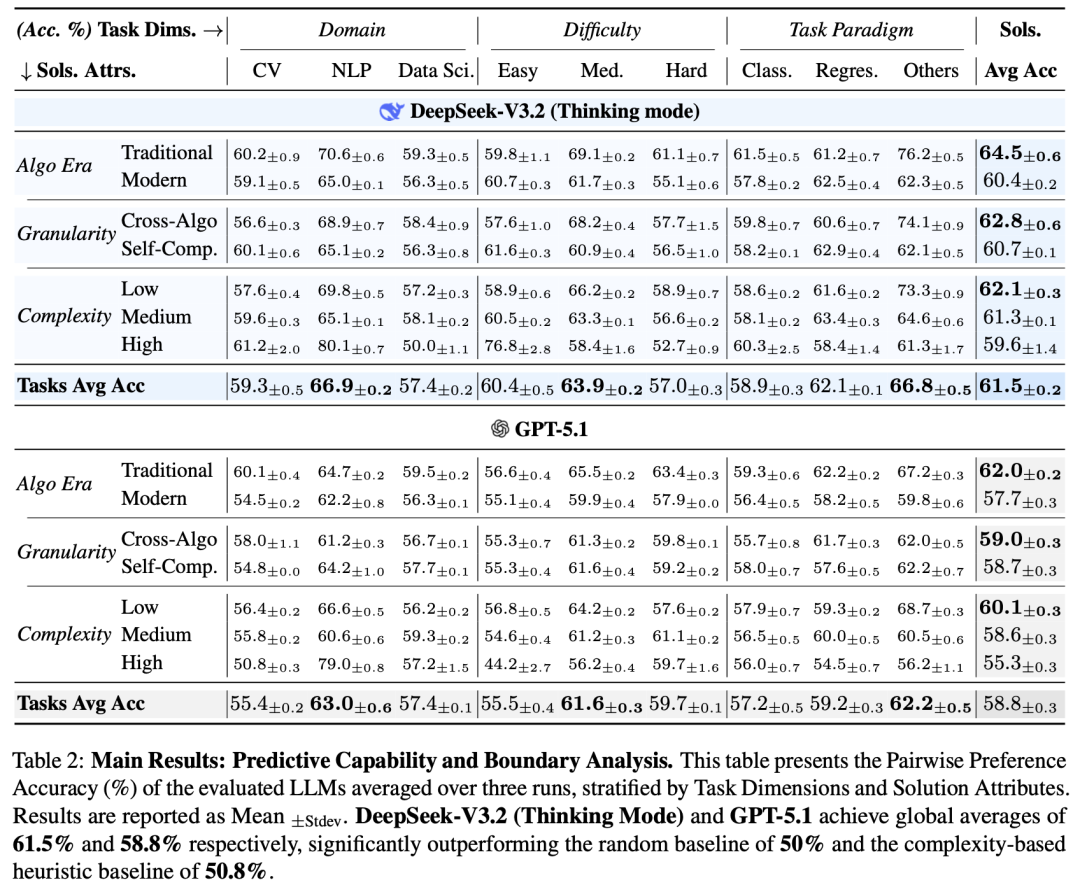Click the DeepSeek whale logo icon
The height and width of the screenshot is (885, 1080).
pos(391,112)
